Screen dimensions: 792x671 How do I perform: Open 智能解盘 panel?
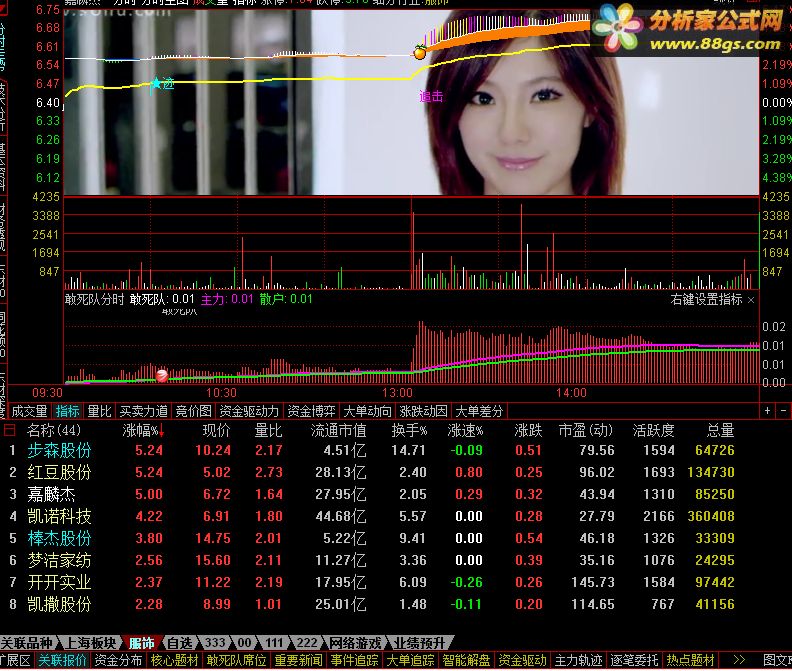(x=466, y=660)
